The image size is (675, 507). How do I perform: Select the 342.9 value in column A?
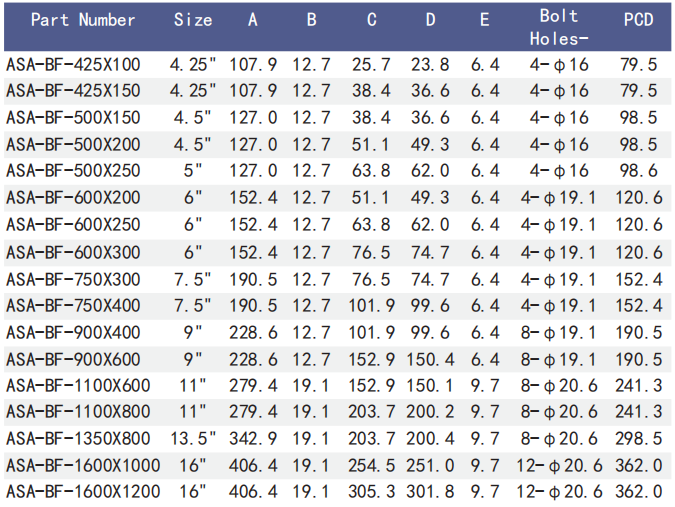(254, 438)
